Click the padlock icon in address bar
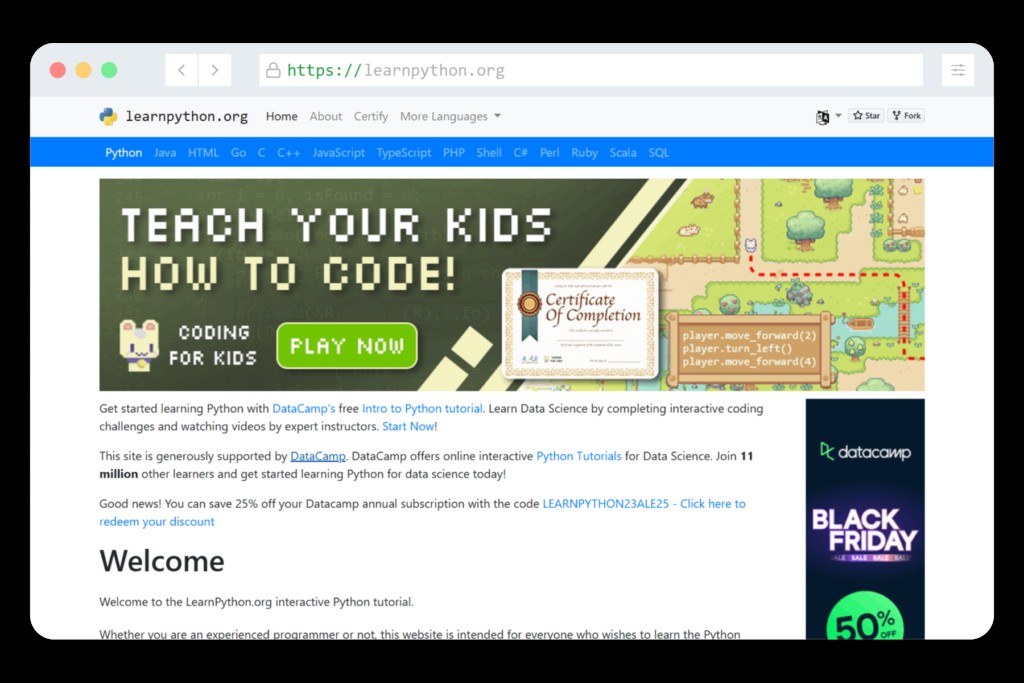1024x683 pixels. (x=273, y=70)
